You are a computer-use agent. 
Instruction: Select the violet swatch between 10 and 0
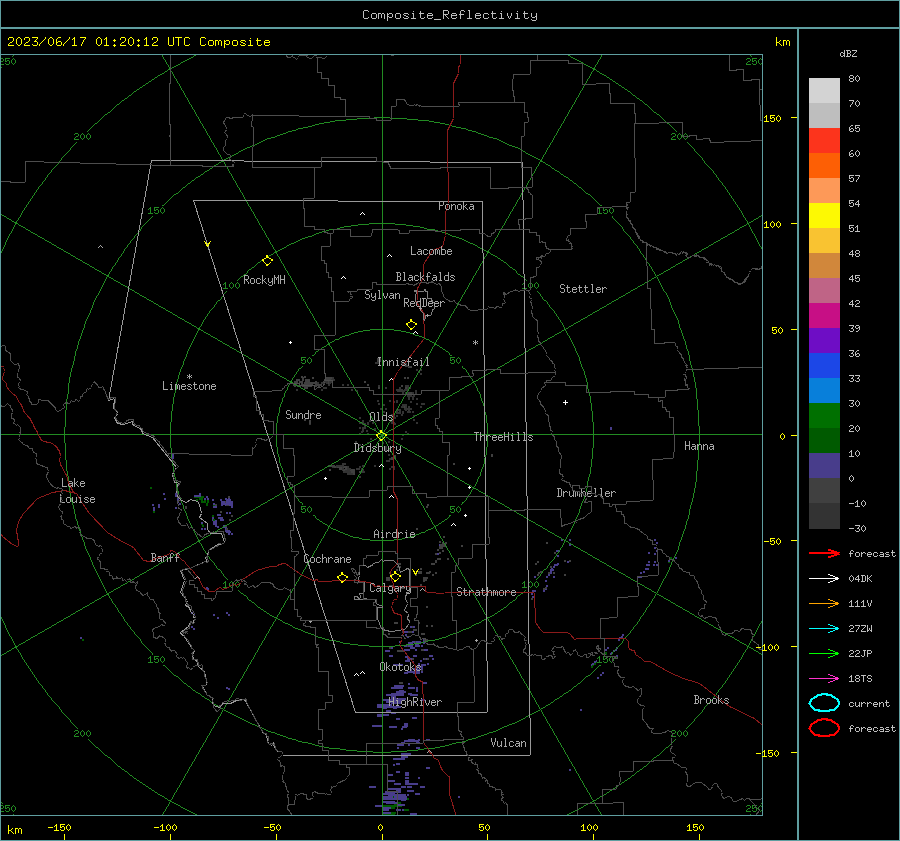click(824, 466)
